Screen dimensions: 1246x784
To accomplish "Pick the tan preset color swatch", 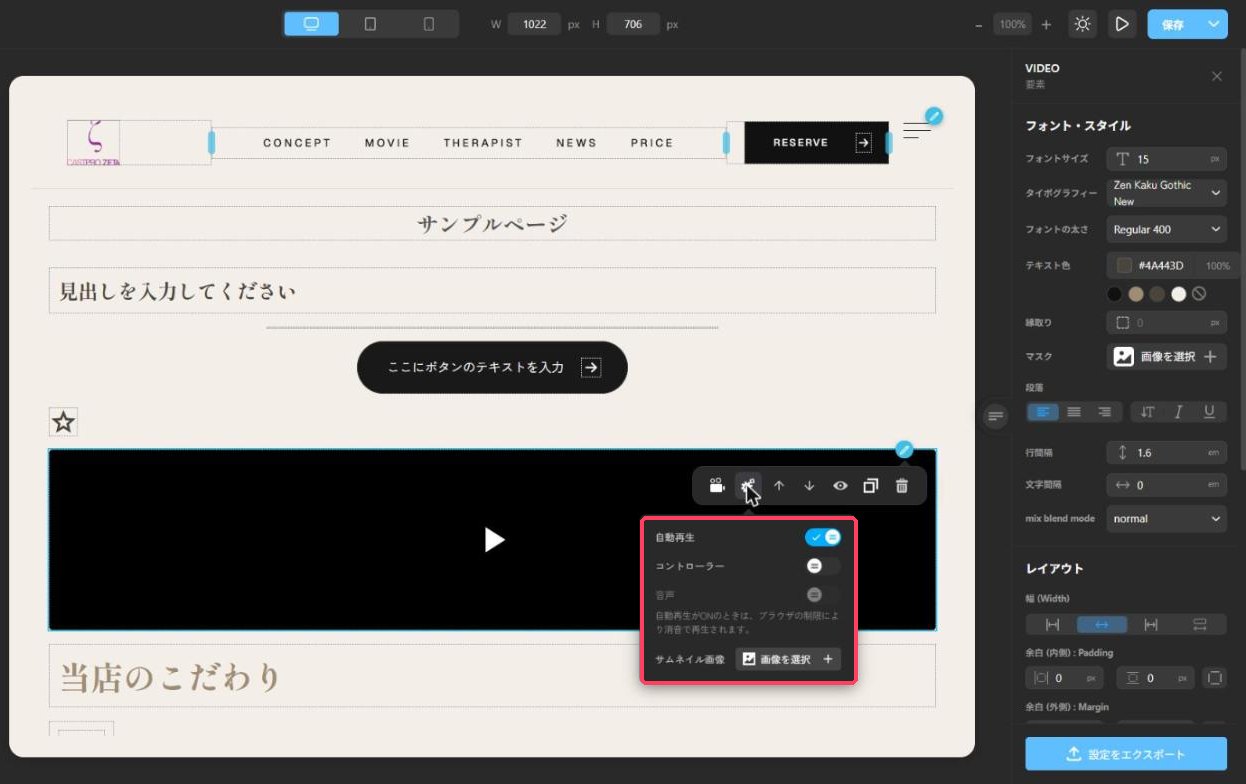I will coord(1136,294).
